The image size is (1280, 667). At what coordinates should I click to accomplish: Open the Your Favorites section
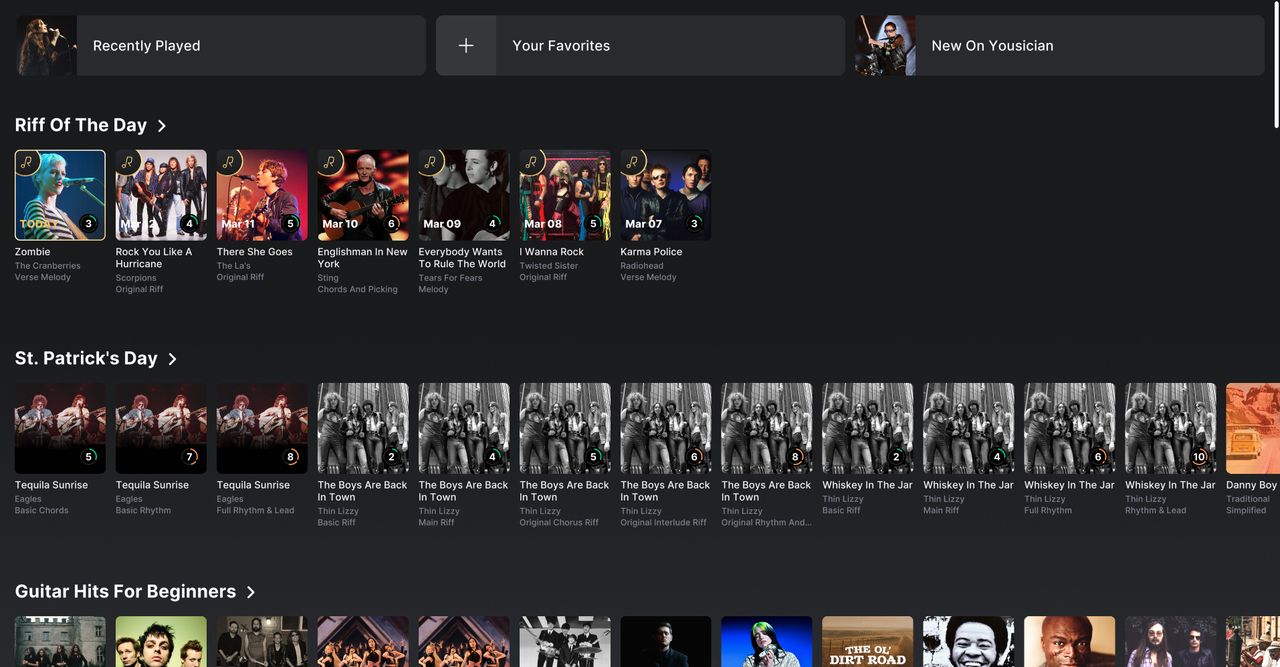640,45
